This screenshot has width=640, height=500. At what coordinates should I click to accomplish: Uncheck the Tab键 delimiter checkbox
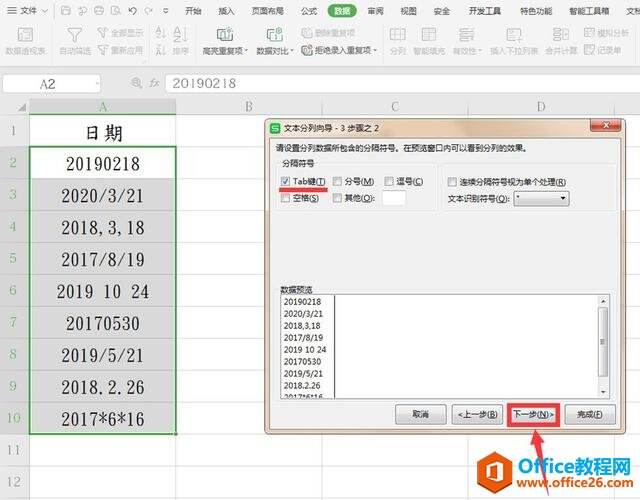287,182
